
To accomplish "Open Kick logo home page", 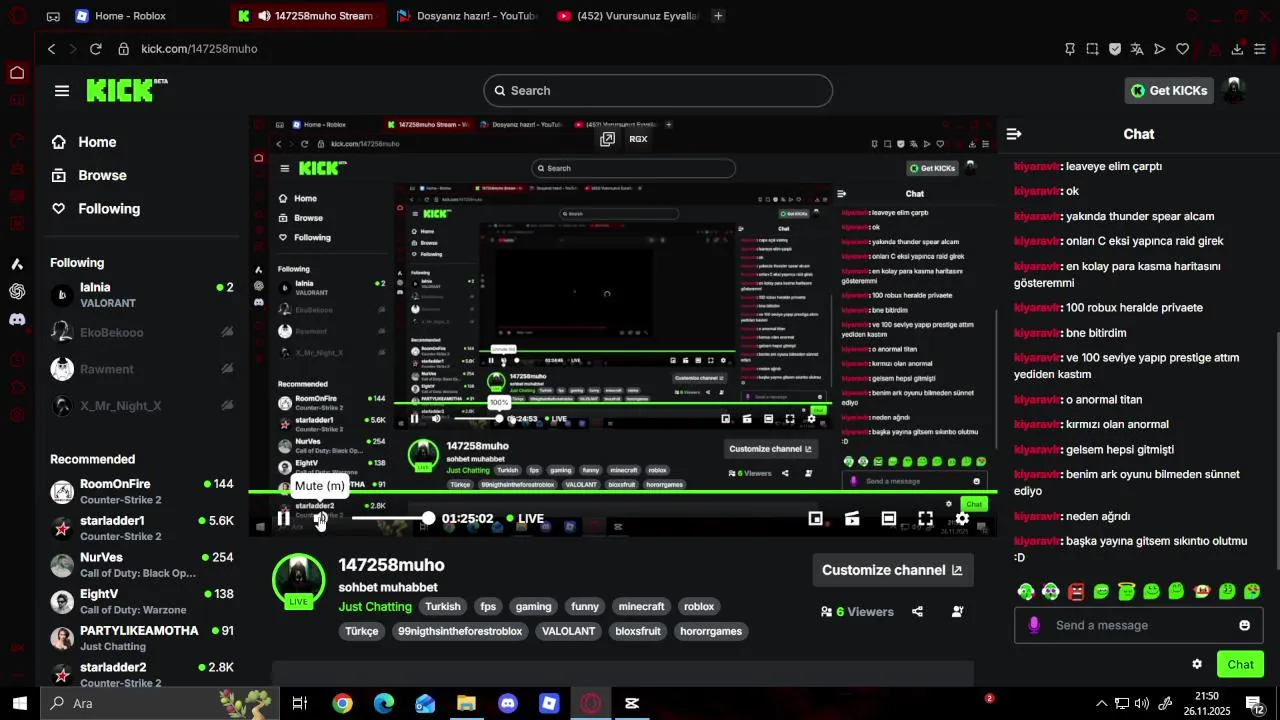I will (x=126, y=90).
